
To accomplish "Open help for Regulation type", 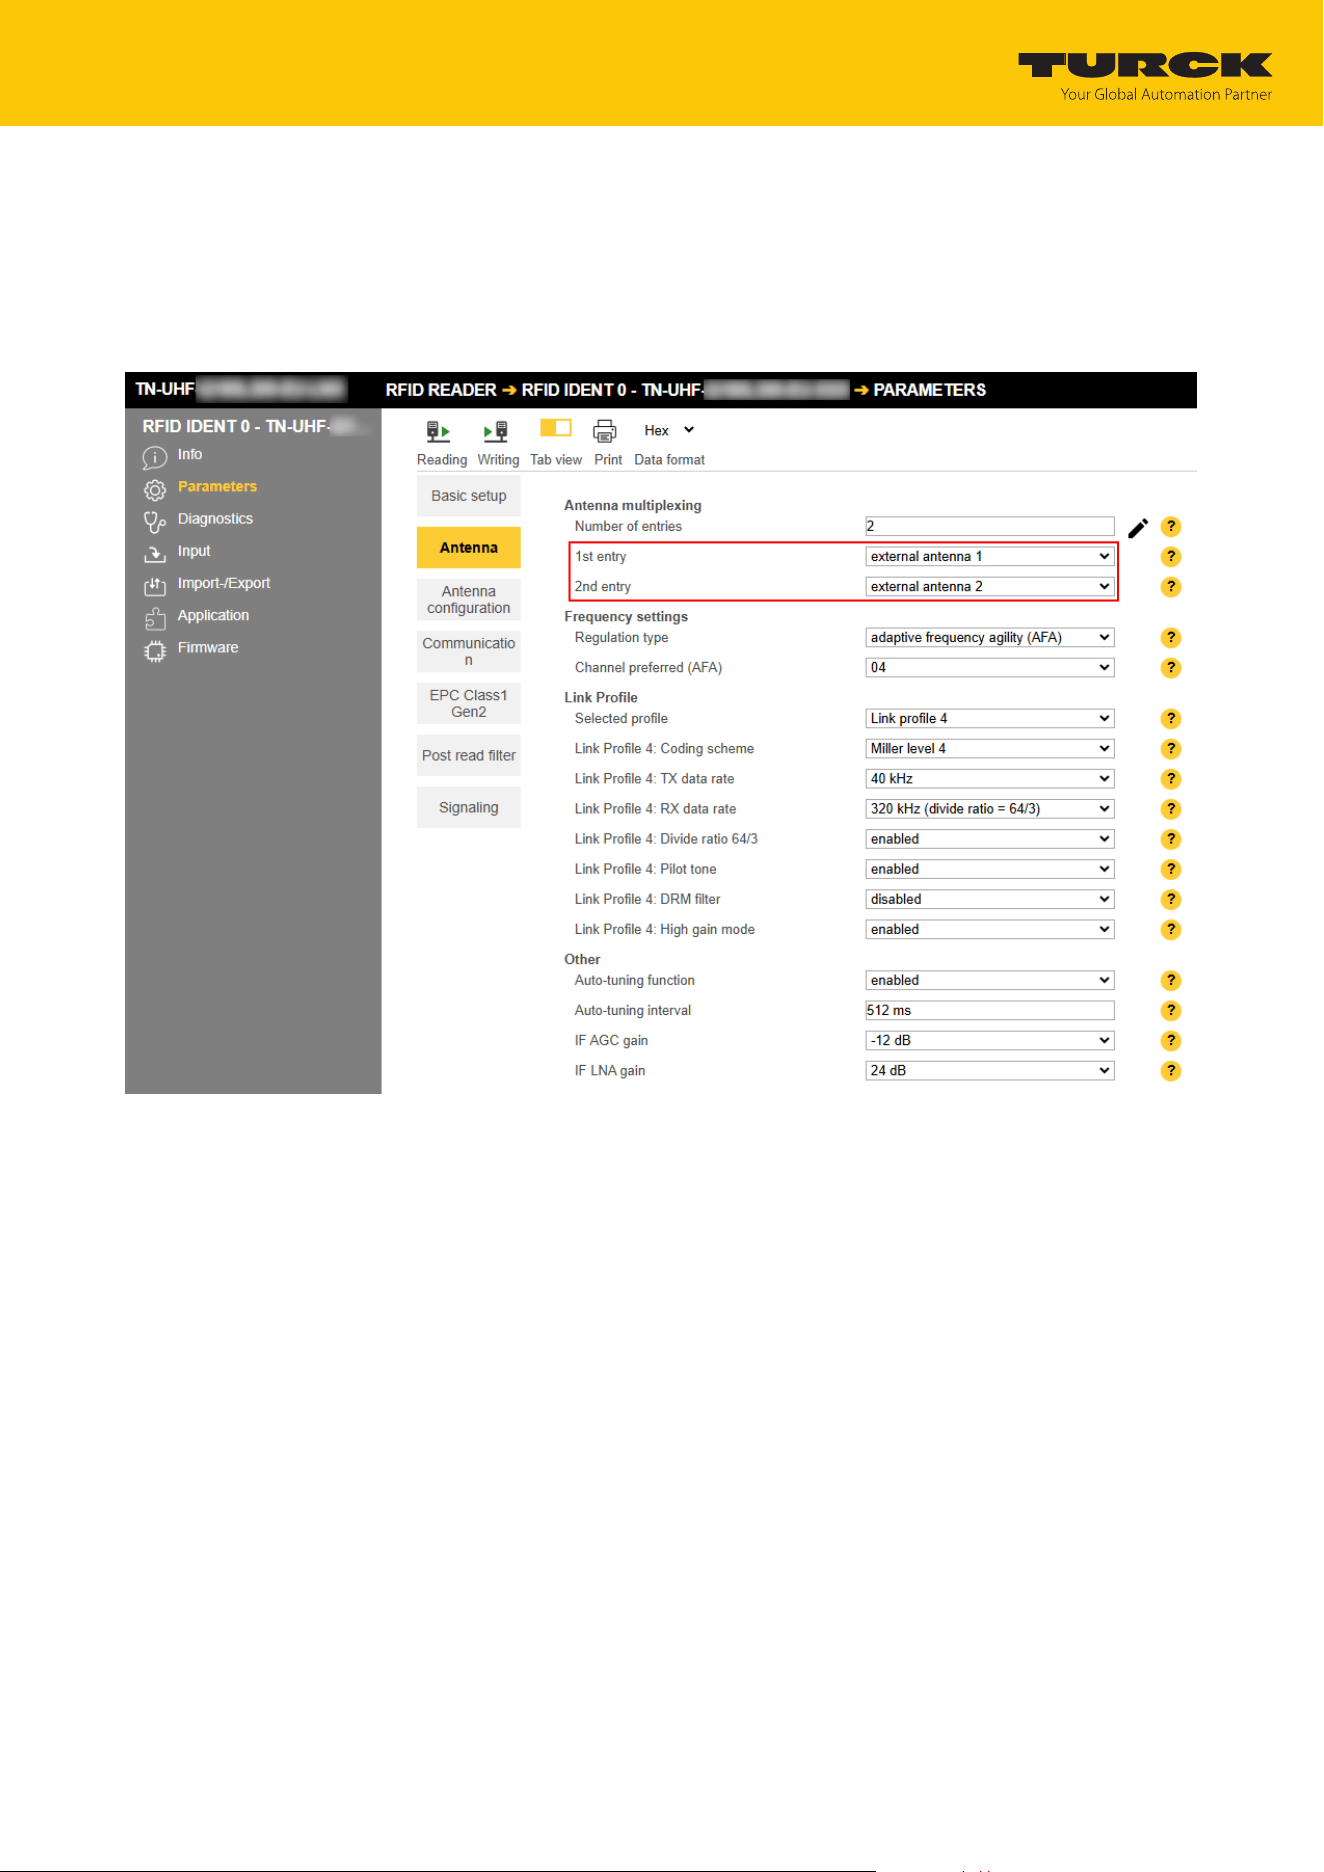I will 1171,638.
